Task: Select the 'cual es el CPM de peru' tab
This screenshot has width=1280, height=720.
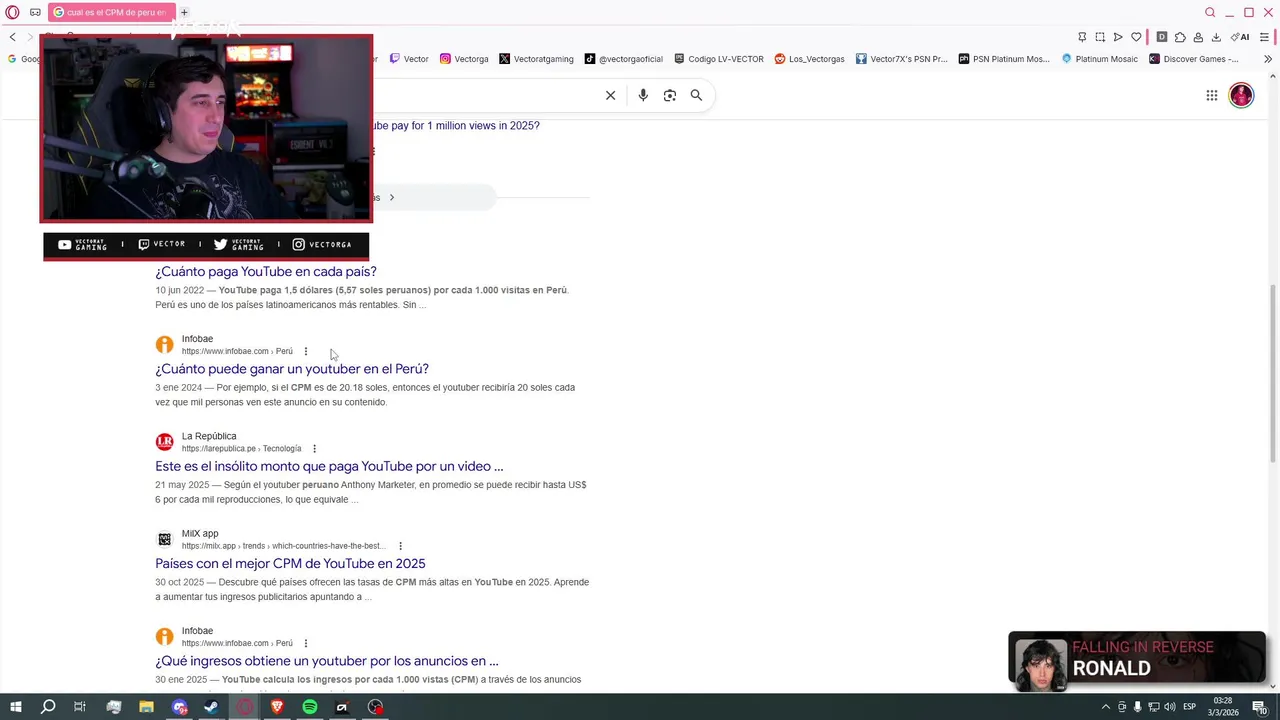Action: (x=109, y=12)
